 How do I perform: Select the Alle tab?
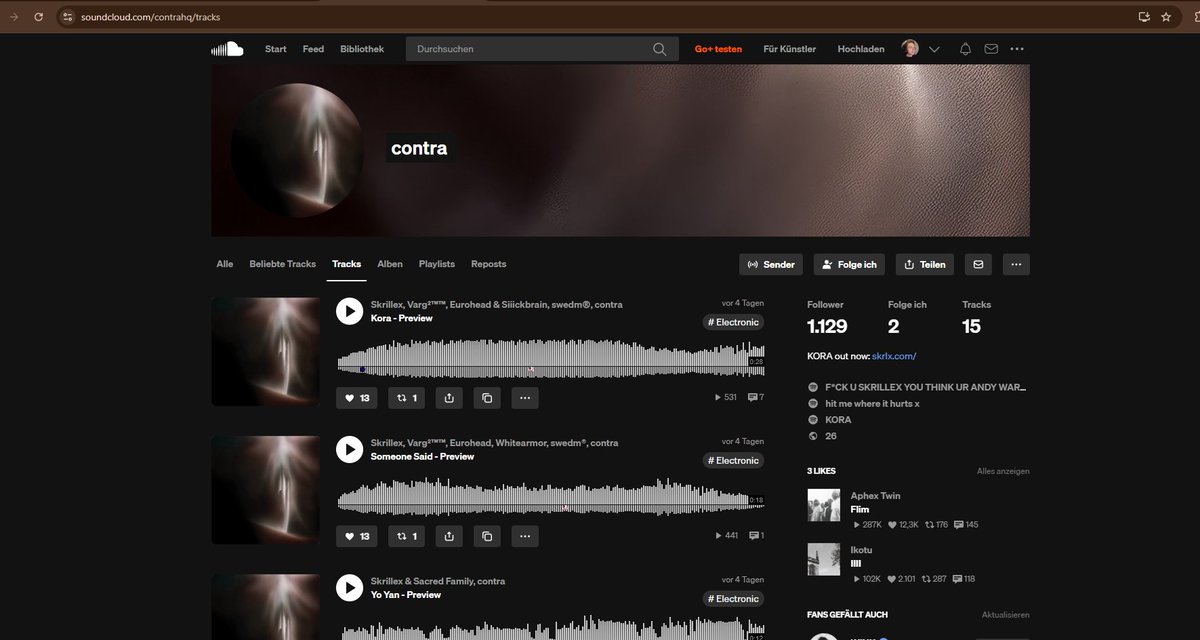click(225, 264)
